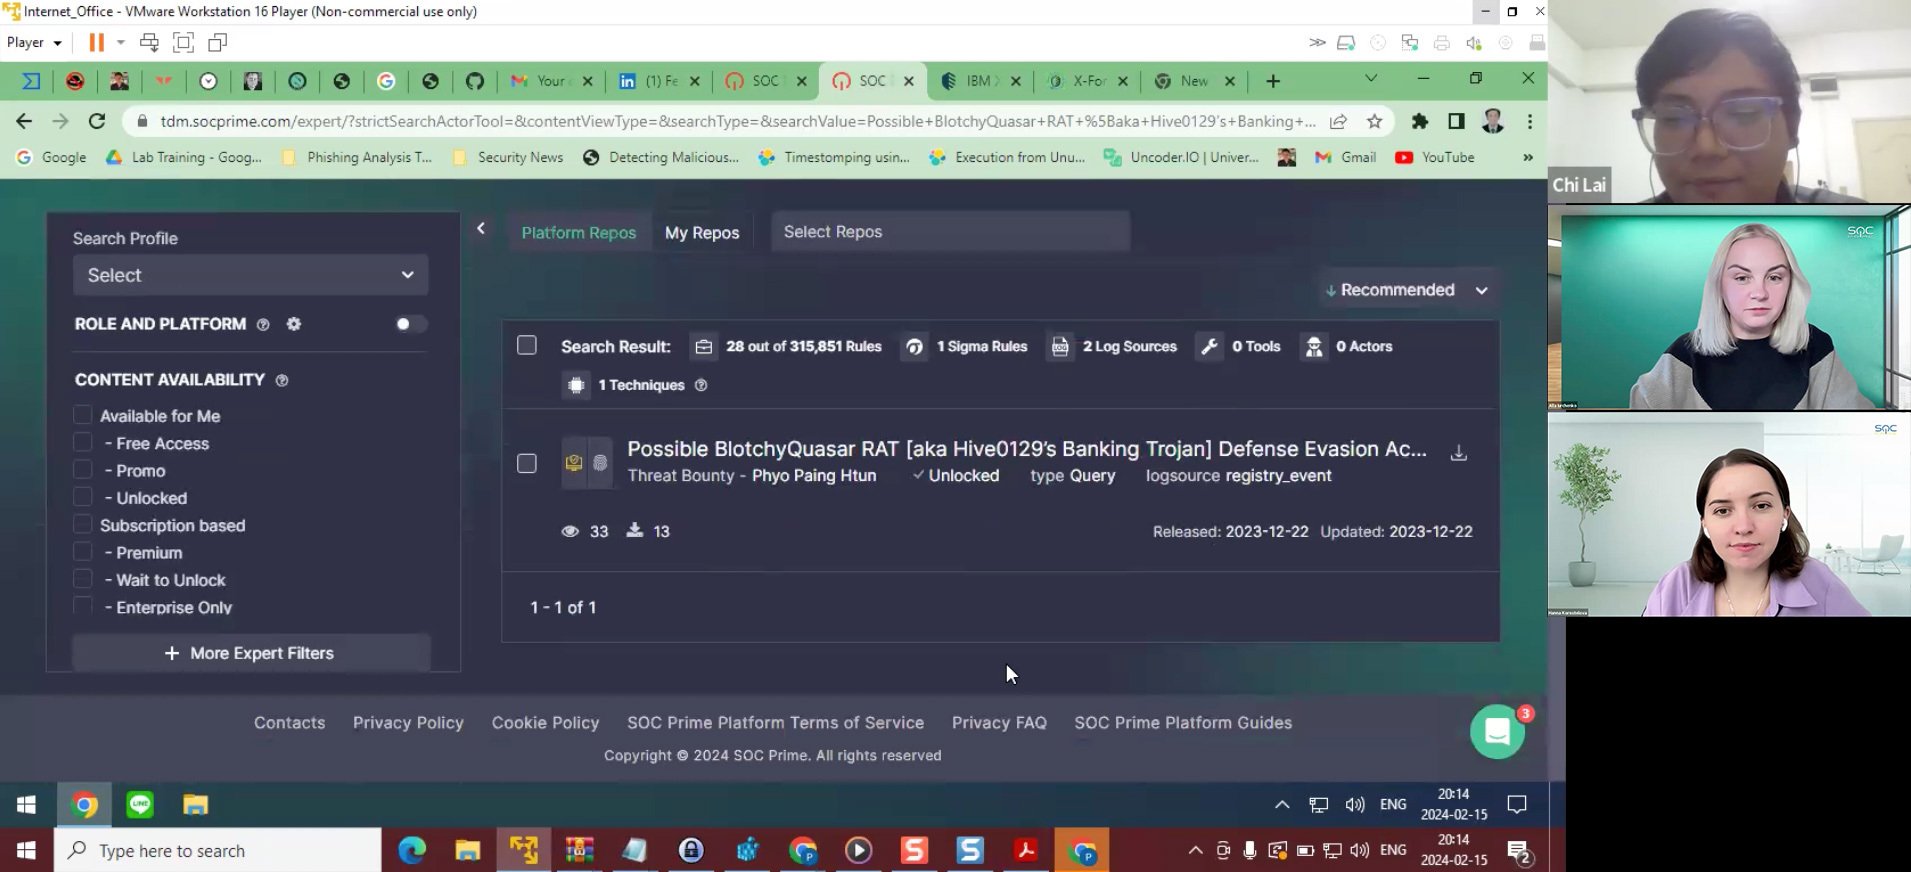Bookmark this page with the star icon

(1375, 121)
